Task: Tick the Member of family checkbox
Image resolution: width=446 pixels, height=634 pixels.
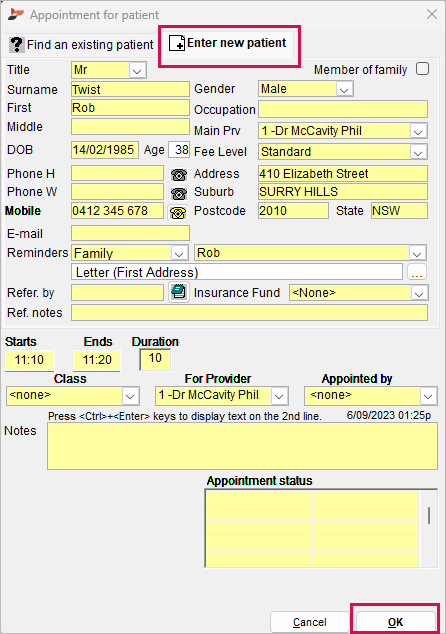Action: (422, 69)
